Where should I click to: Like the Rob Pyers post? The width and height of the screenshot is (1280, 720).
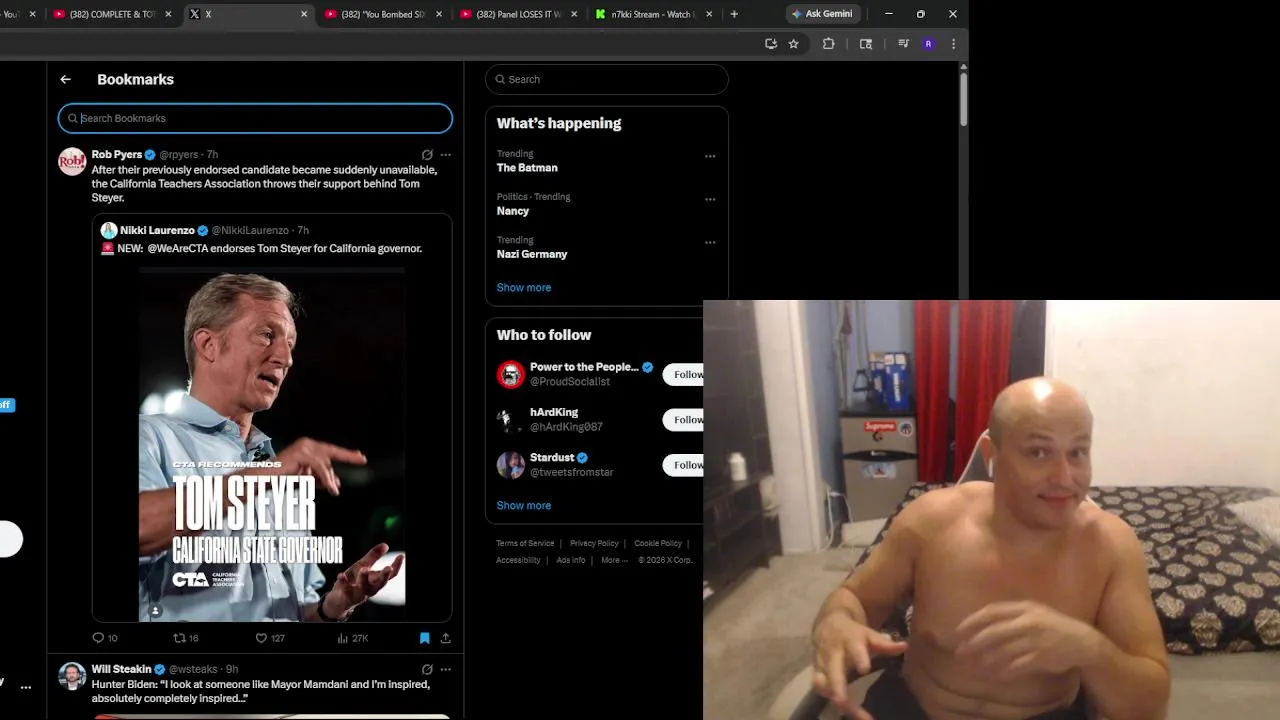pyautogui.click(x=270, y=638)
